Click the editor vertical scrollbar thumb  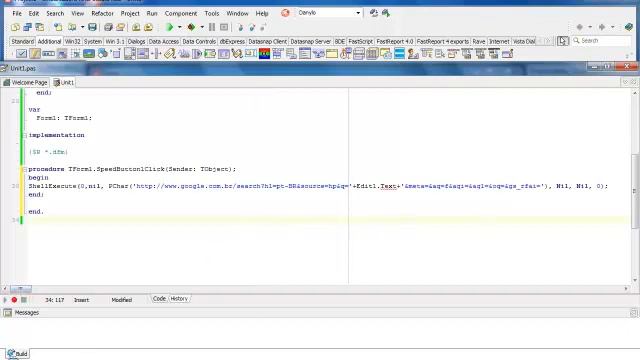[x=634, y=191]
